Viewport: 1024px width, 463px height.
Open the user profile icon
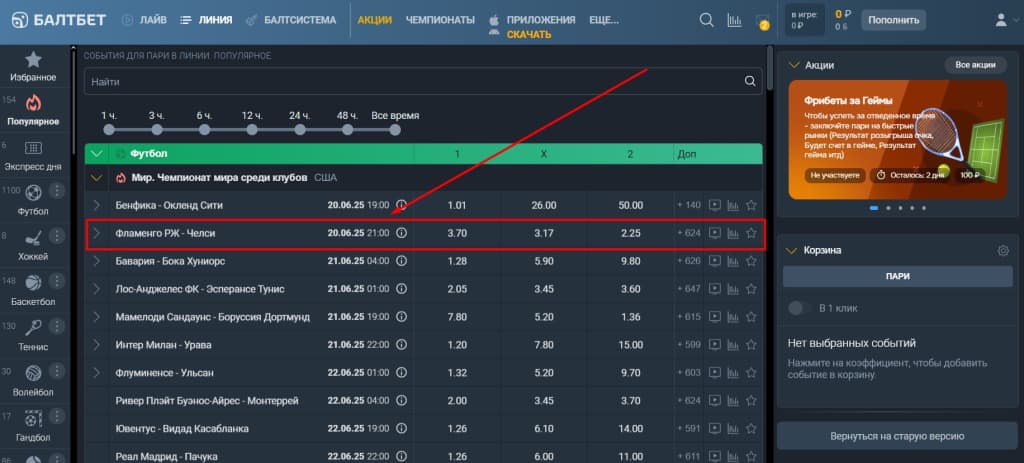tap(1000, 20)
